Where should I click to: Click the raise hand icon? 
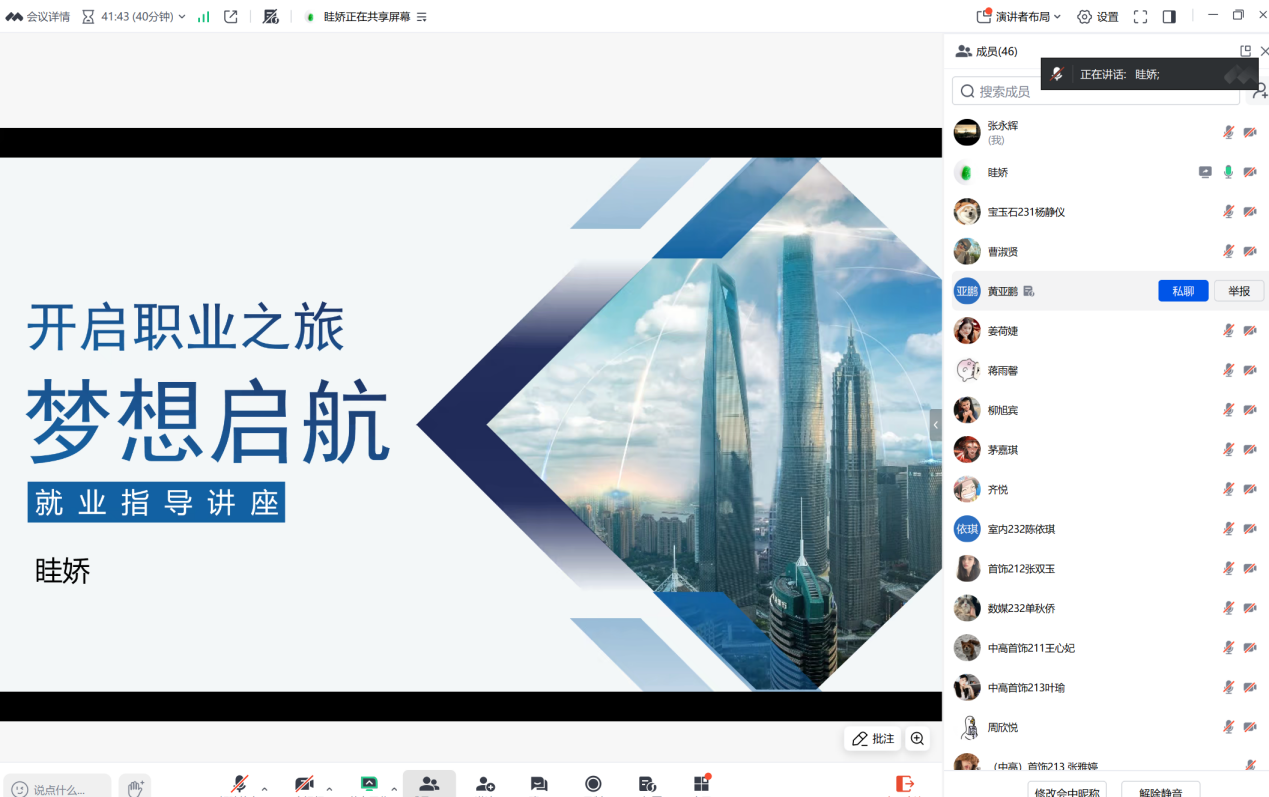coord(135,788)
